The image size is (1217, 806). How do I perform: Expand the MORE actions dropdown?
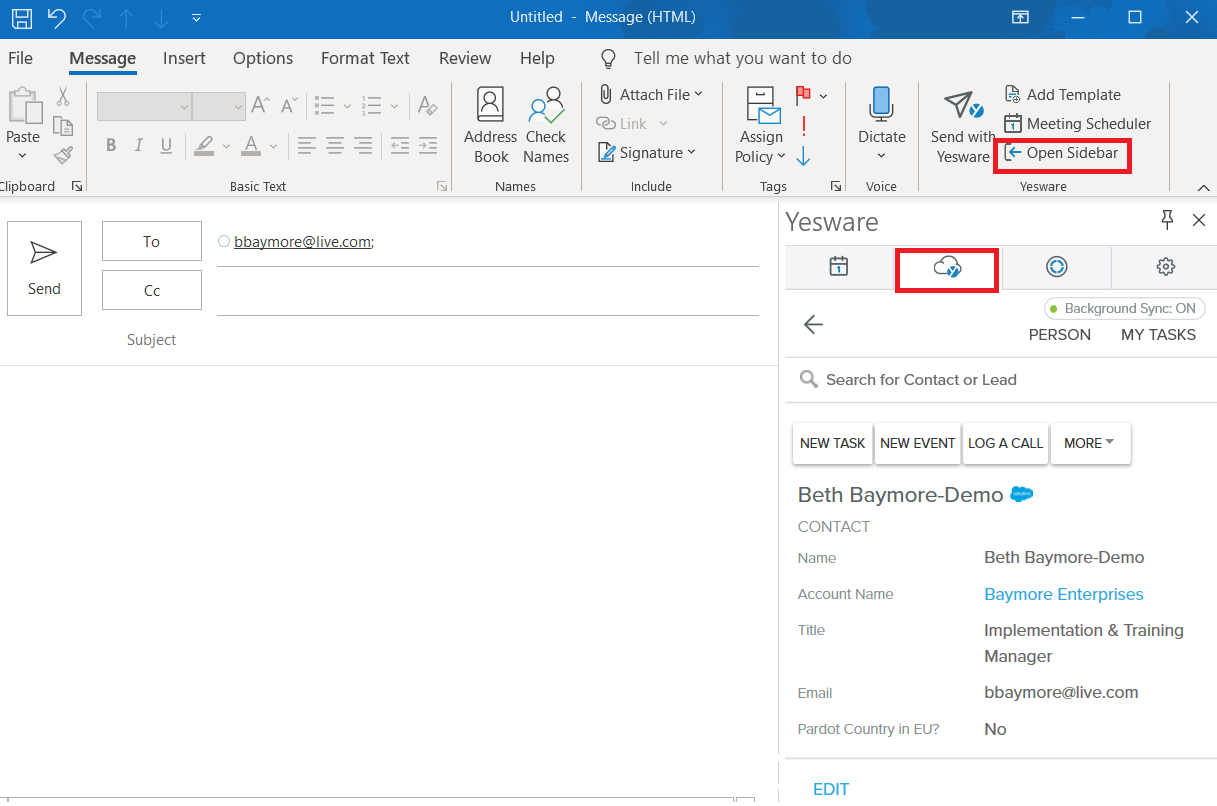(1090, 443)
